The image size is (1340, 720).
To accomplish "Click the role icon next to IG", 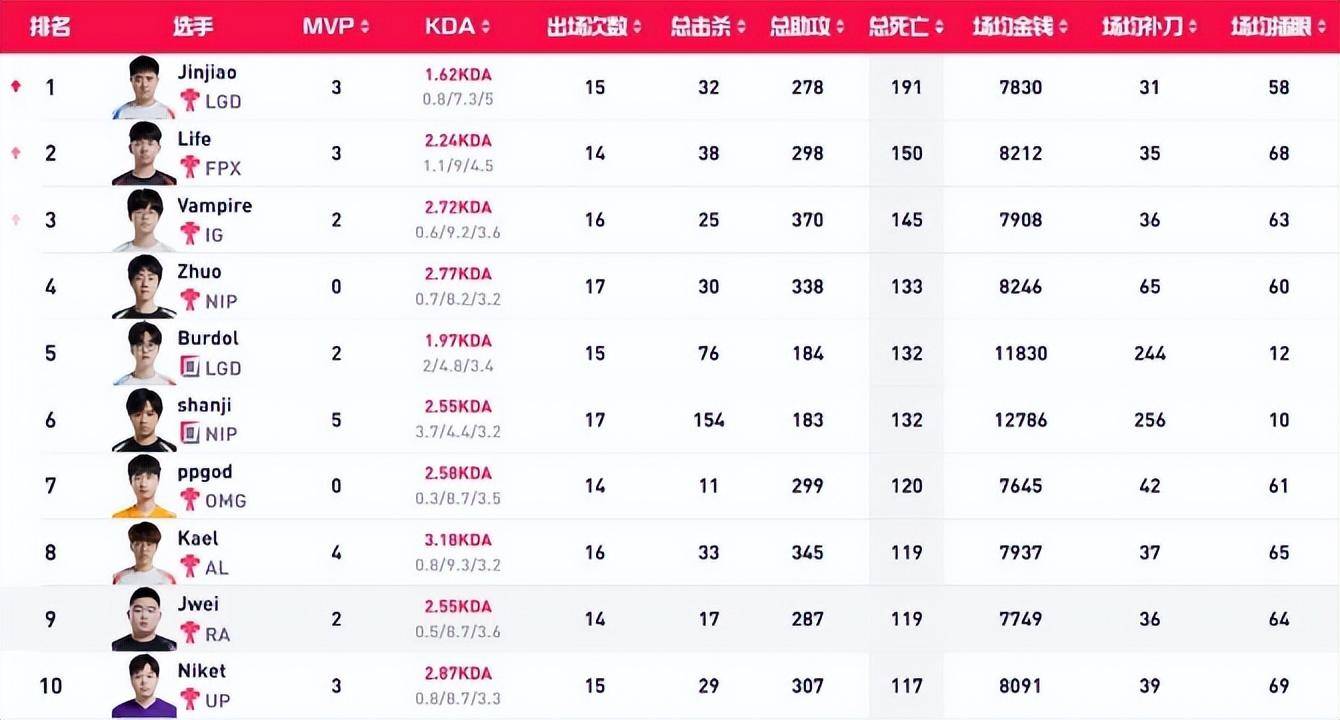I will [x=189, y=234].
